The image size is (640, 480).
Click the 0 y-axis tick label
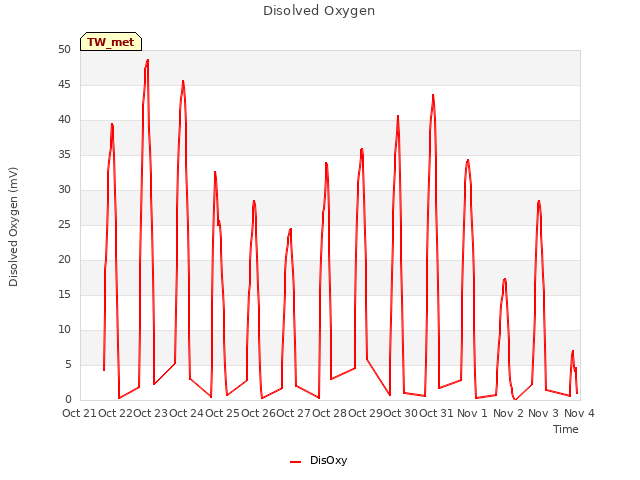[x=68, y=400]
